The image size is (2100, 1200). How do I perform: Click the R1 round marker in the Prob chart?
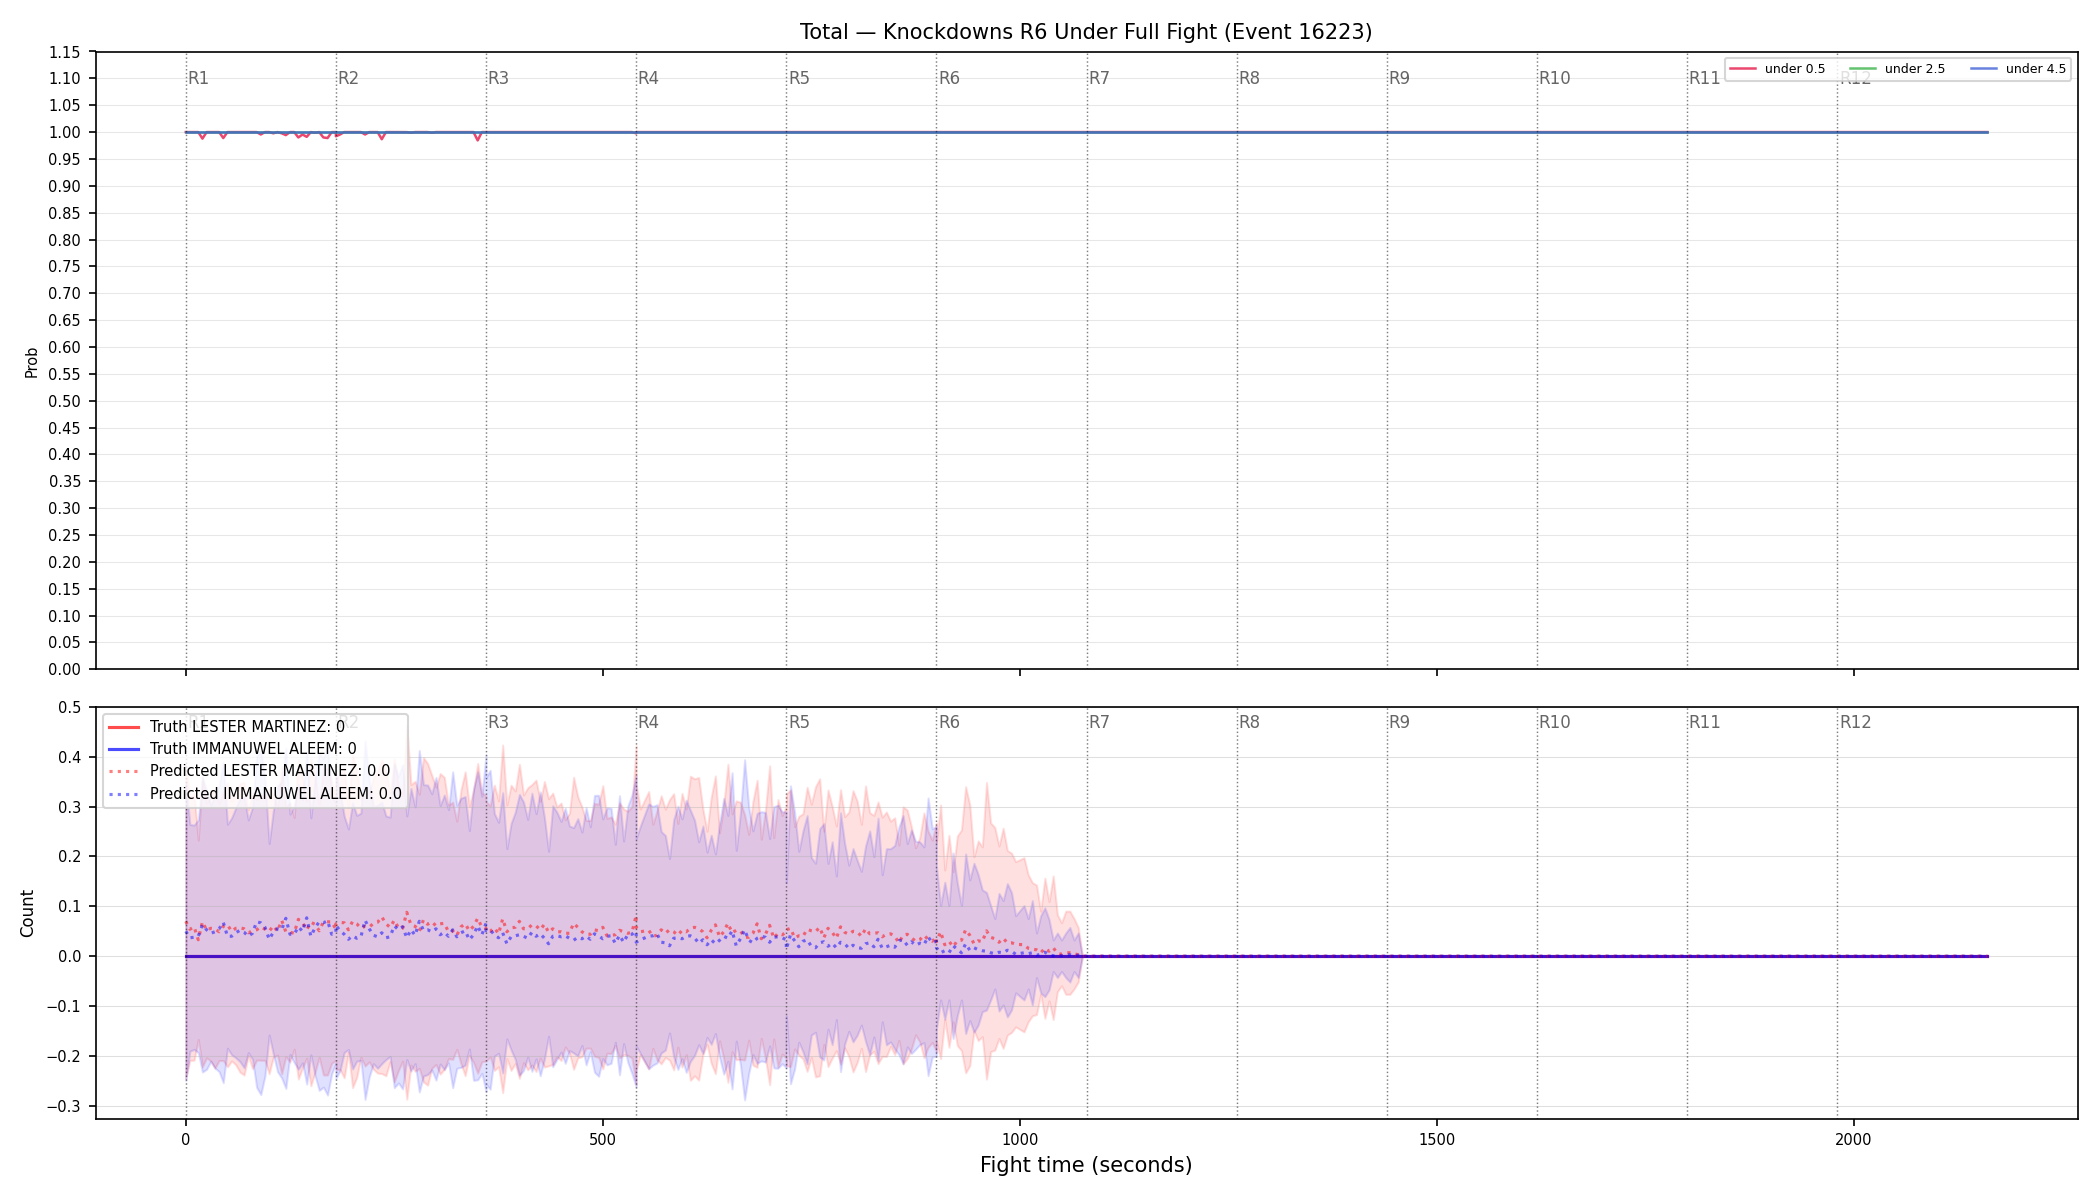(x=198, y=78)
